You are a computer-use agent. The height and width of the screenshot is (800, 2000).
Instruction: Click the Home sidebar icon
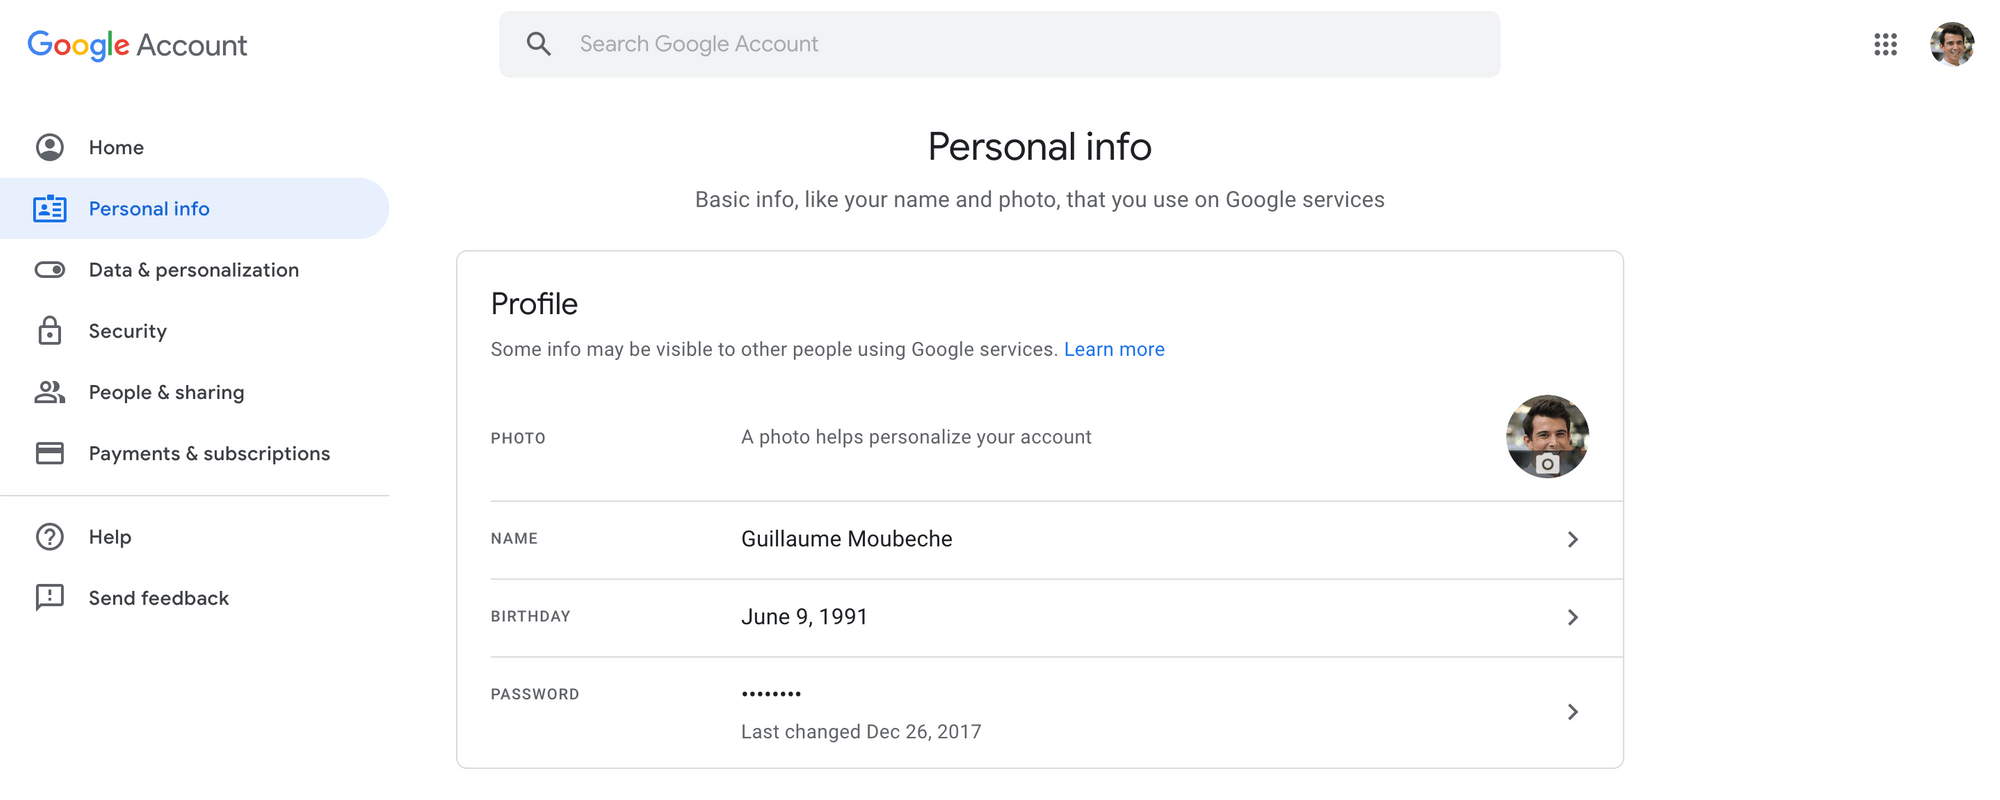coord(50,148)
